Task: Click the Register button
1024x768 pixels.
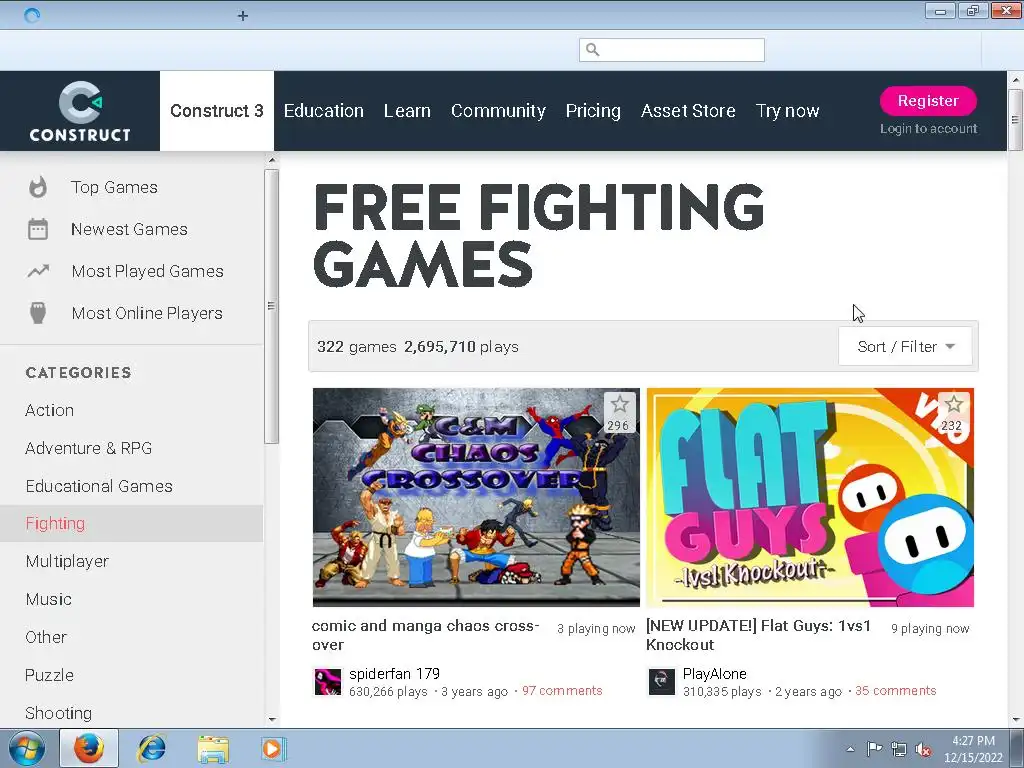Action: tap(928, 101)
